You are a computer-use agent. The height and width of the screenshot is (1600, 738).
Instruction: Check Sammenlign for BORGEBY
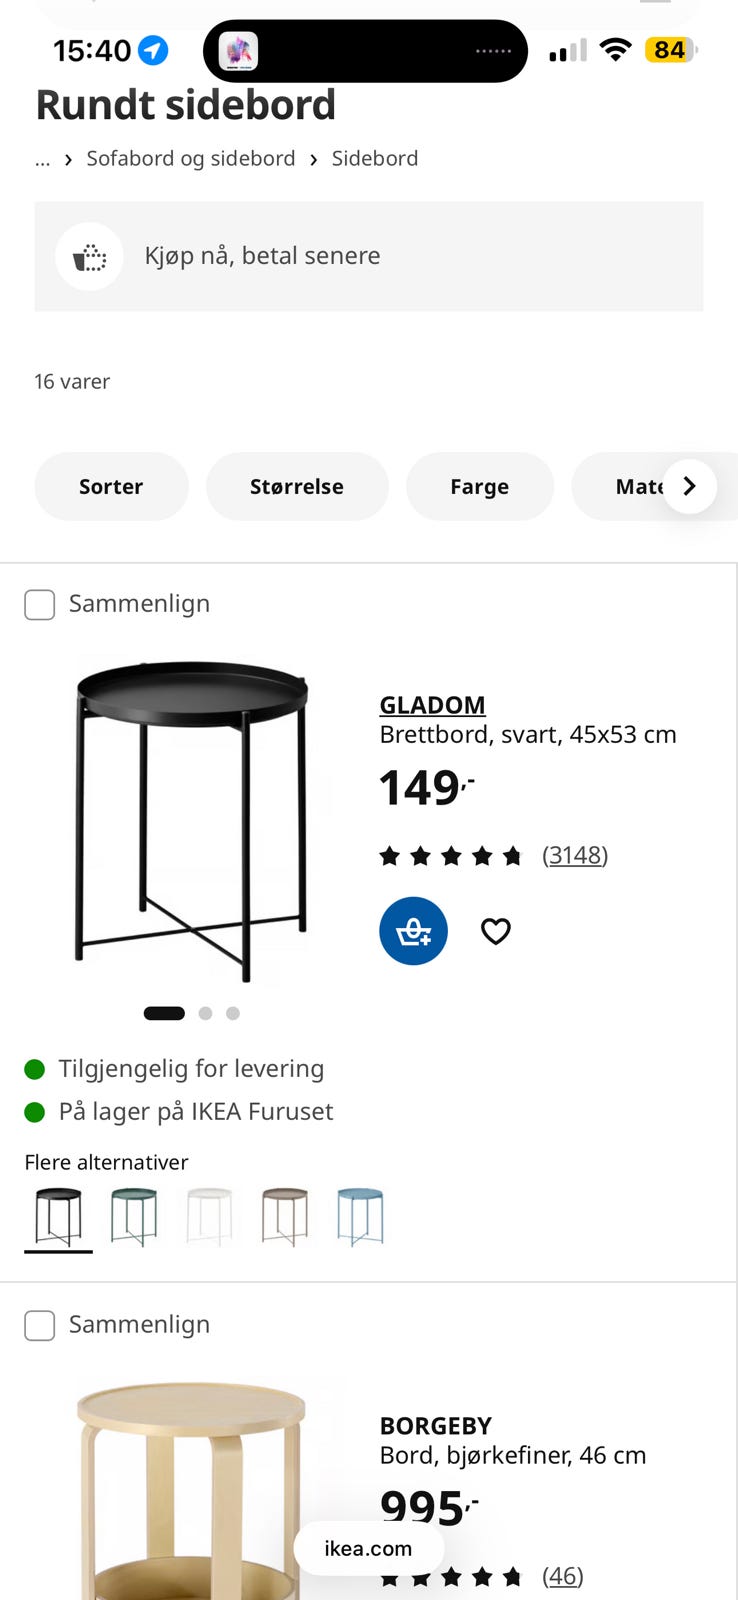coord(39,1325)
